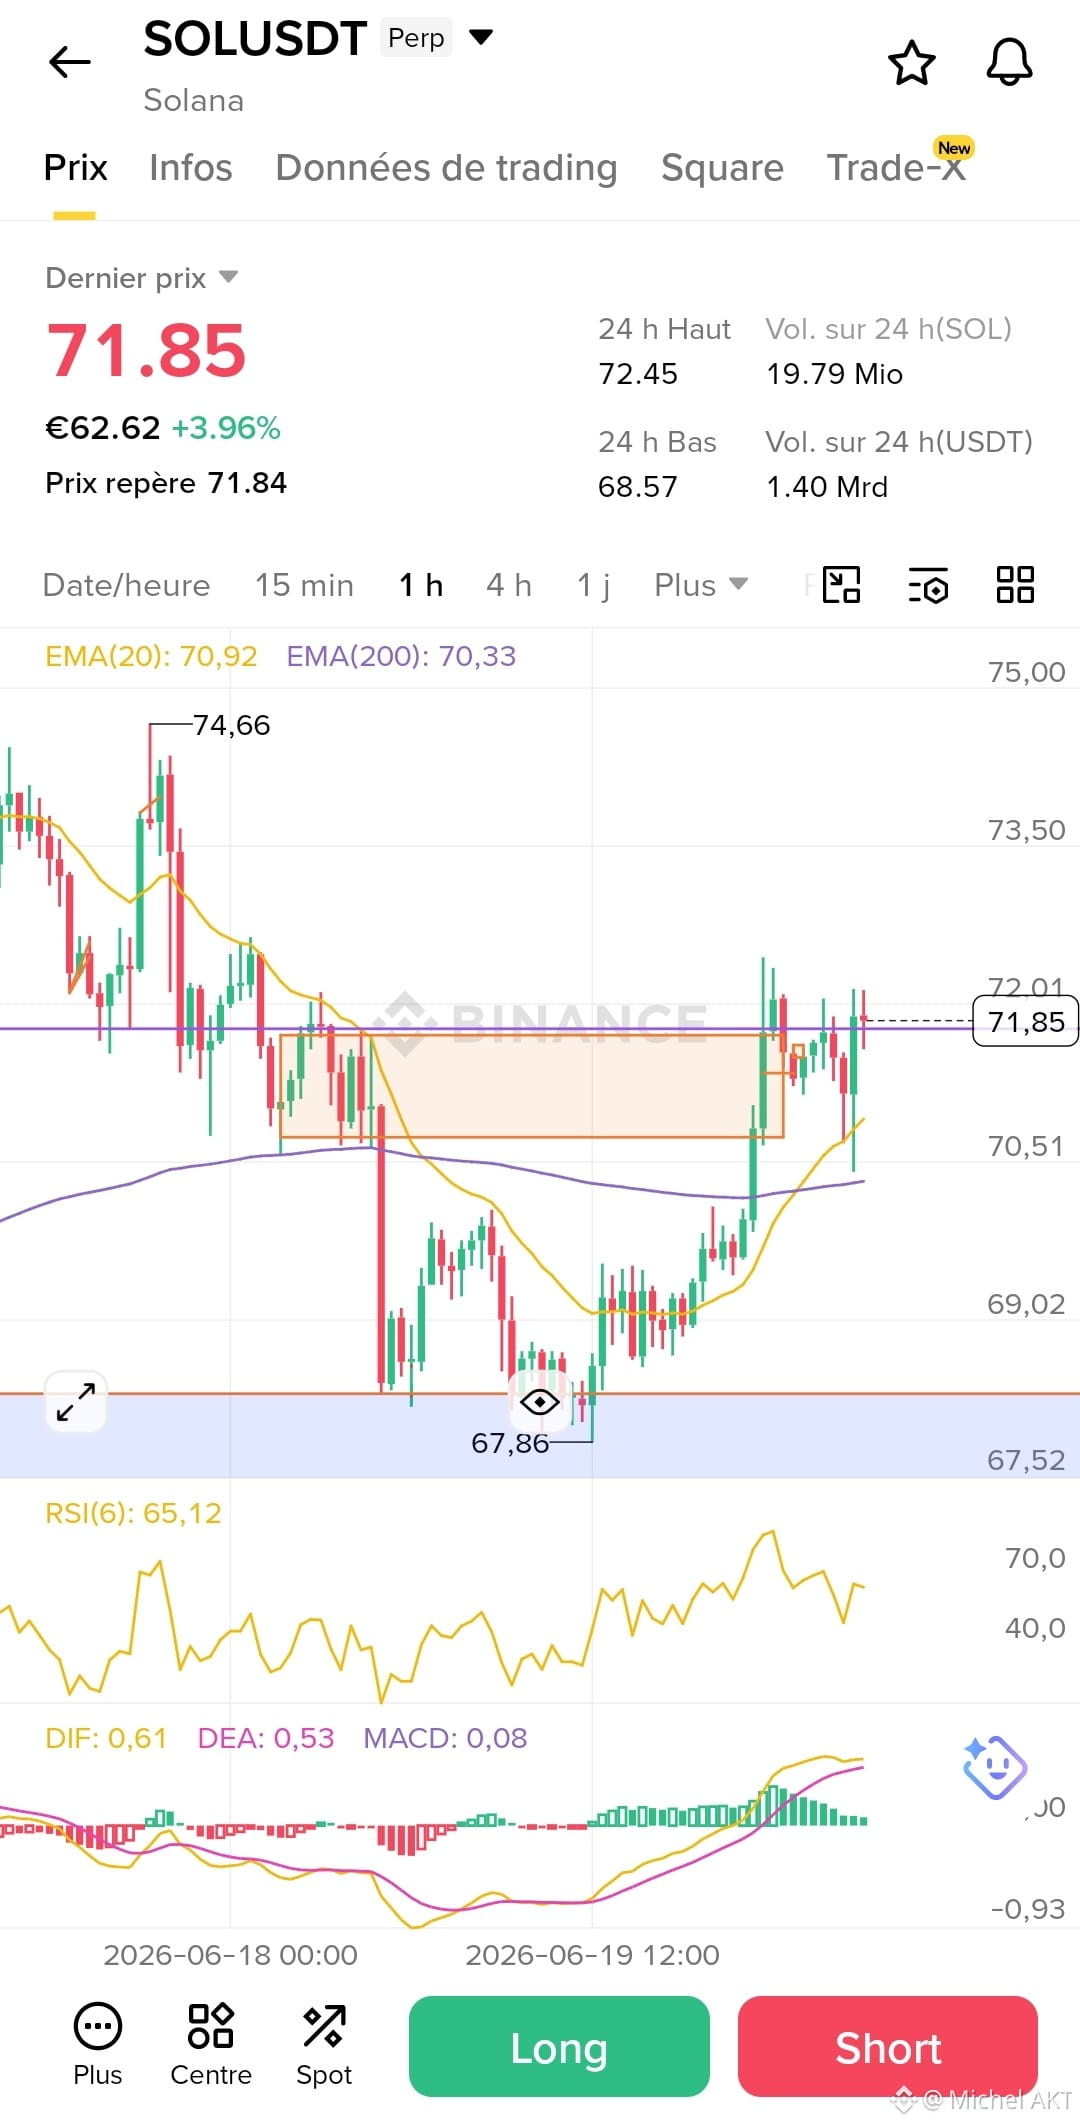Tap the large last price 71.85
This screenshot has width=1080, height=2125.
(146, 351)
